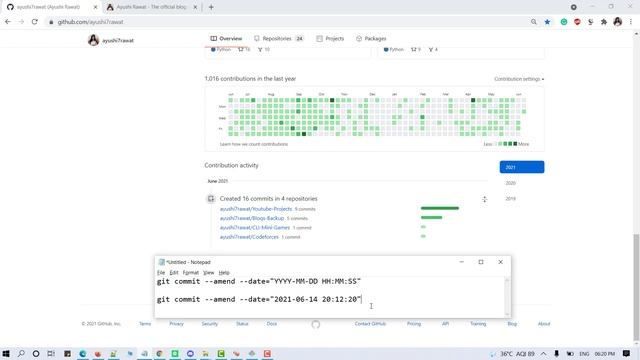The image size is (640, 360).
Task: Open the Notepad File menu
Action: 161,273
